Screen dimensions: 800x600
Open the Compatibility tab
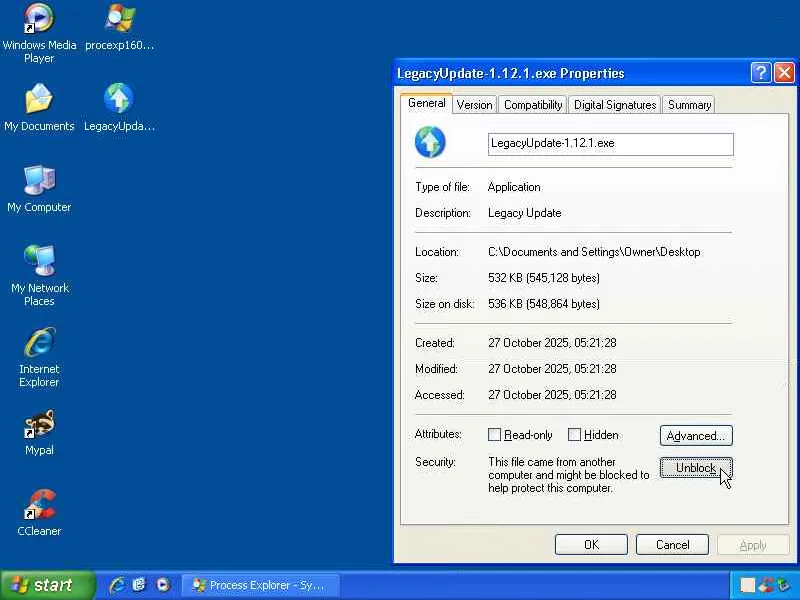click(x=533, y=105)
